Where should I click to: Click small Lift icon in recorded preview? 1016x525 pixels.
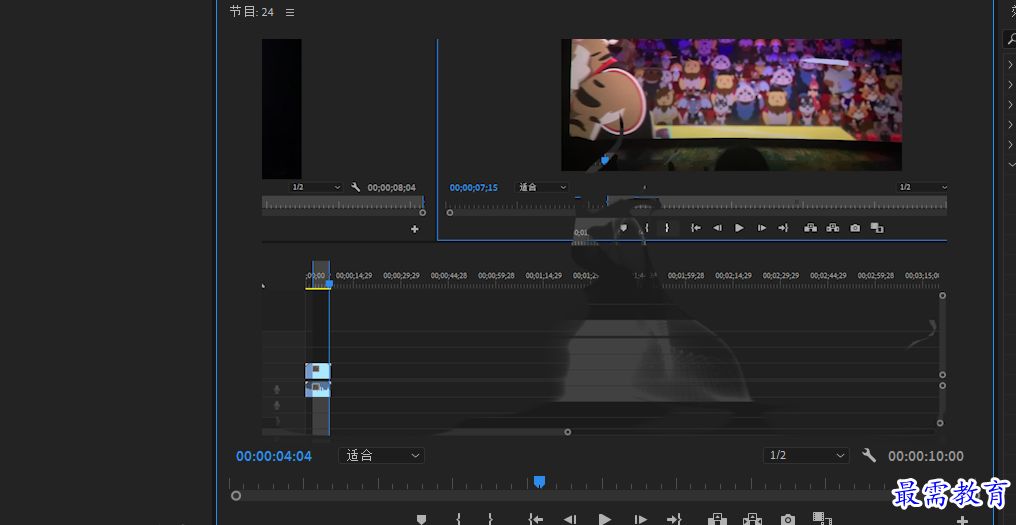(x=810, y=228)
